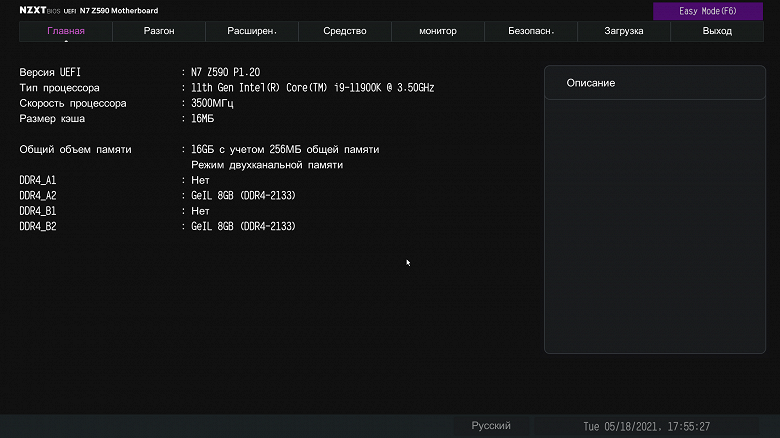
Task: Select the DDR4_A1 slot label
Action: [x=38, y=180]
